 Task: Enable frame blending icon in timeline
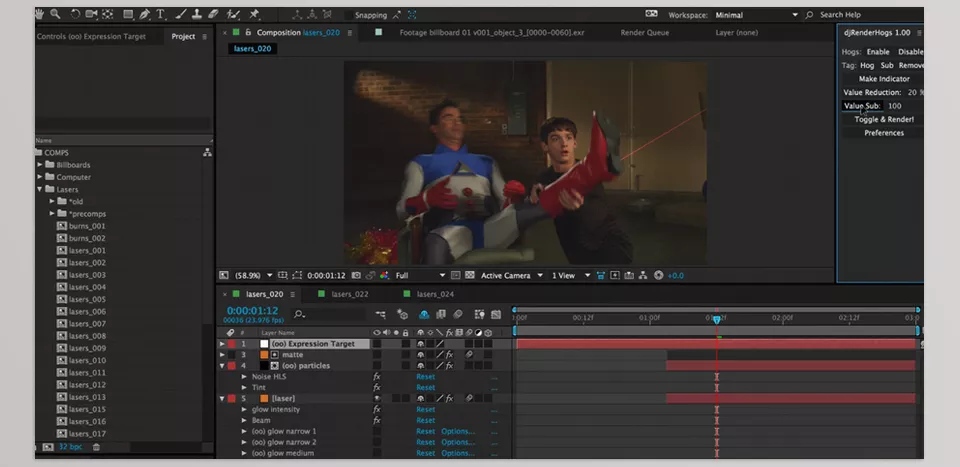pos(440,315)
